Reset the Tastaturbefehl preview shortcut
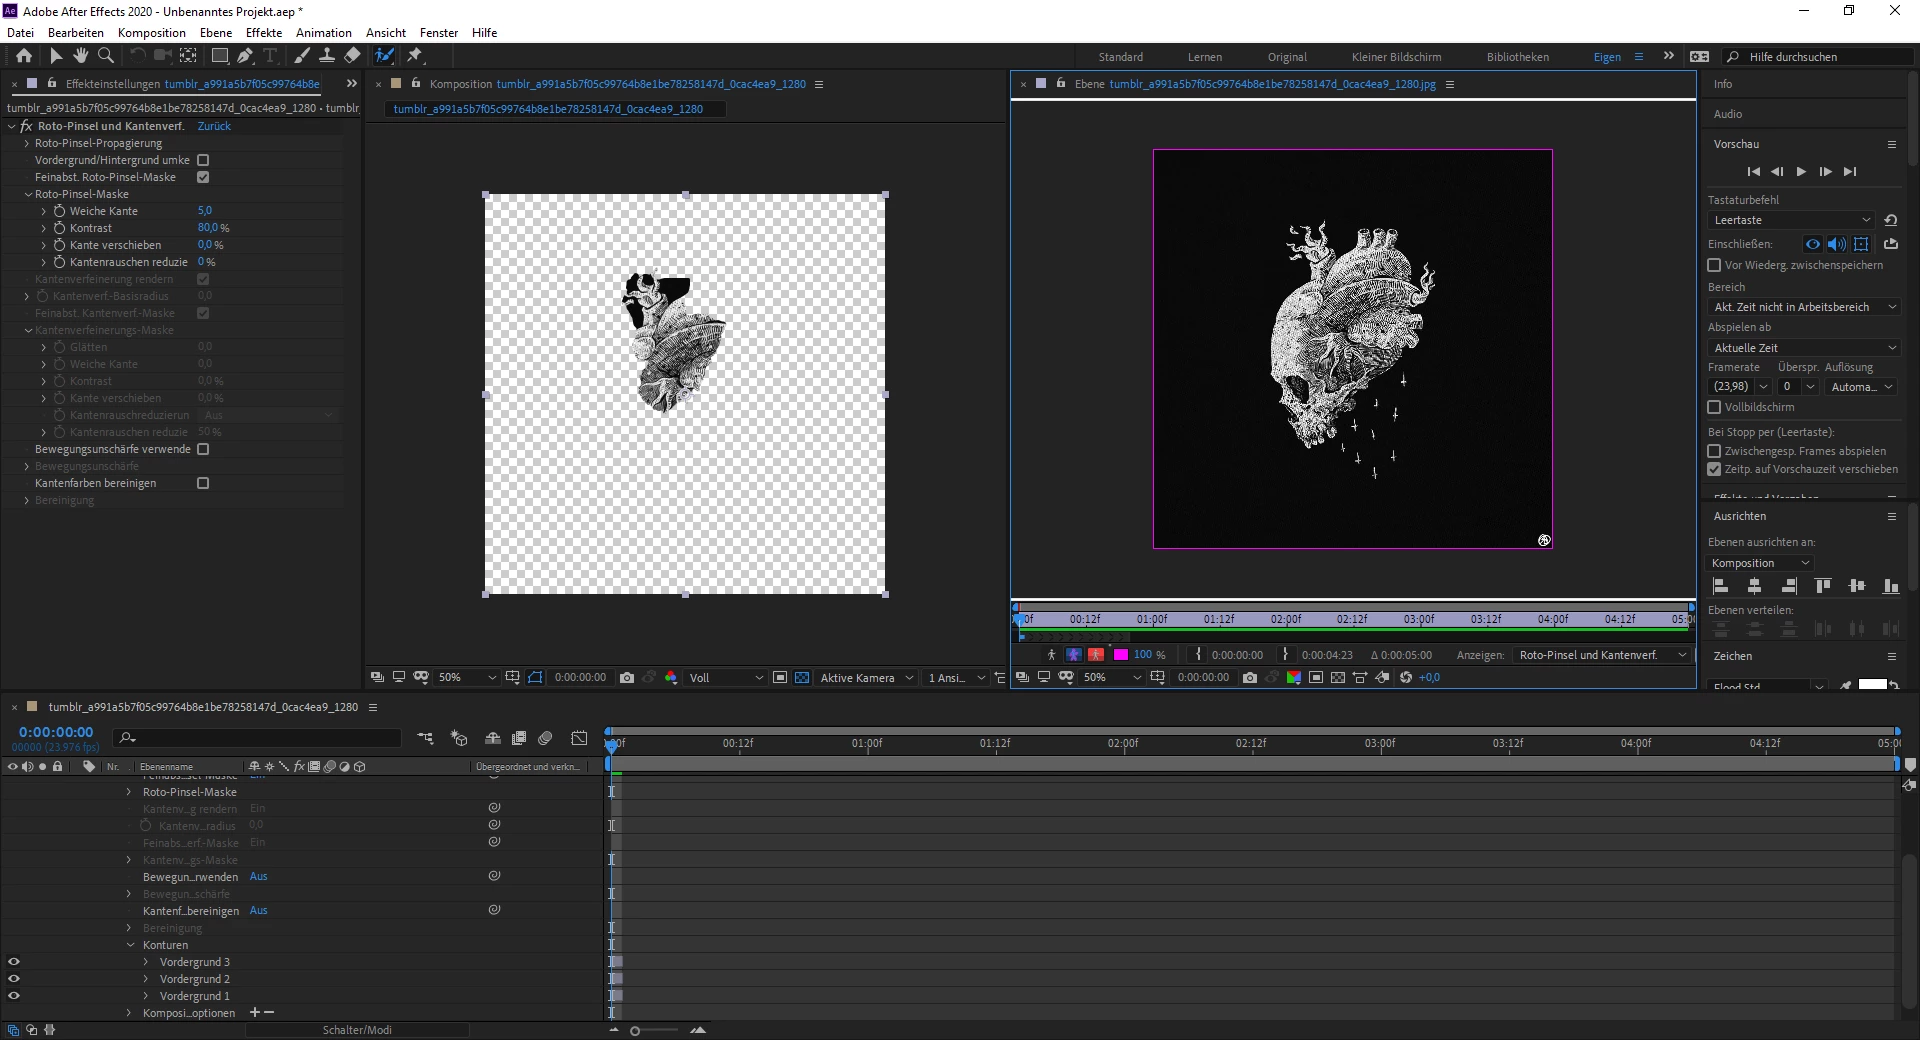 (x=1890, y=220)
